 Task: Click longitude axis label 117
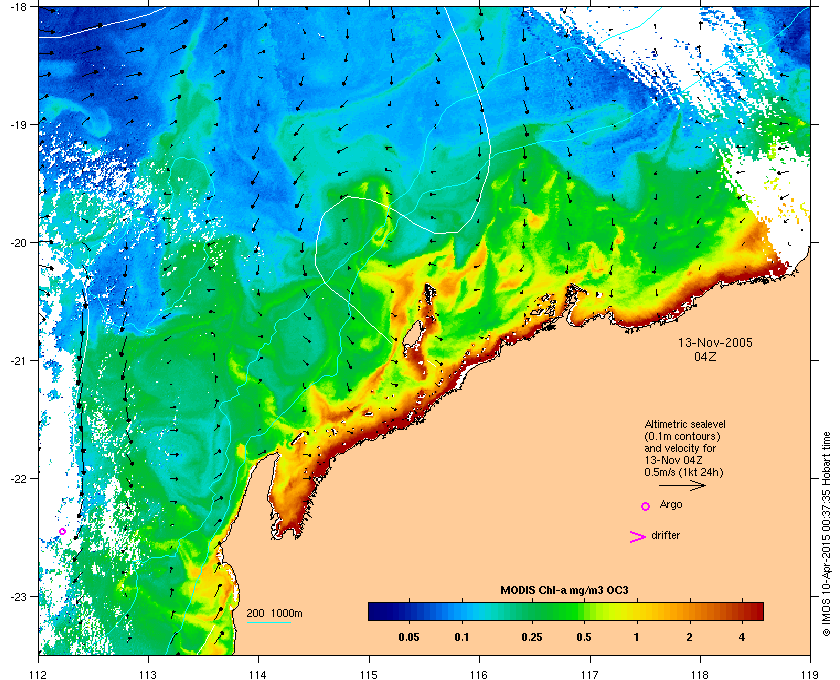click(589, 675)
